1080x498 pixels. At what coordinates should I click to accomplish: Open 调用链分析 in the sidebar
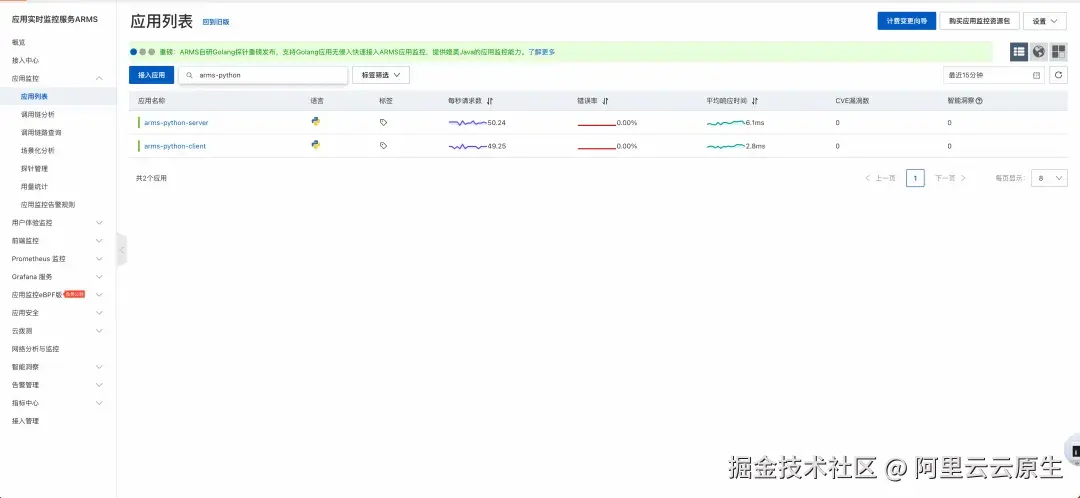pyautogui.click(x=38, y=114)
